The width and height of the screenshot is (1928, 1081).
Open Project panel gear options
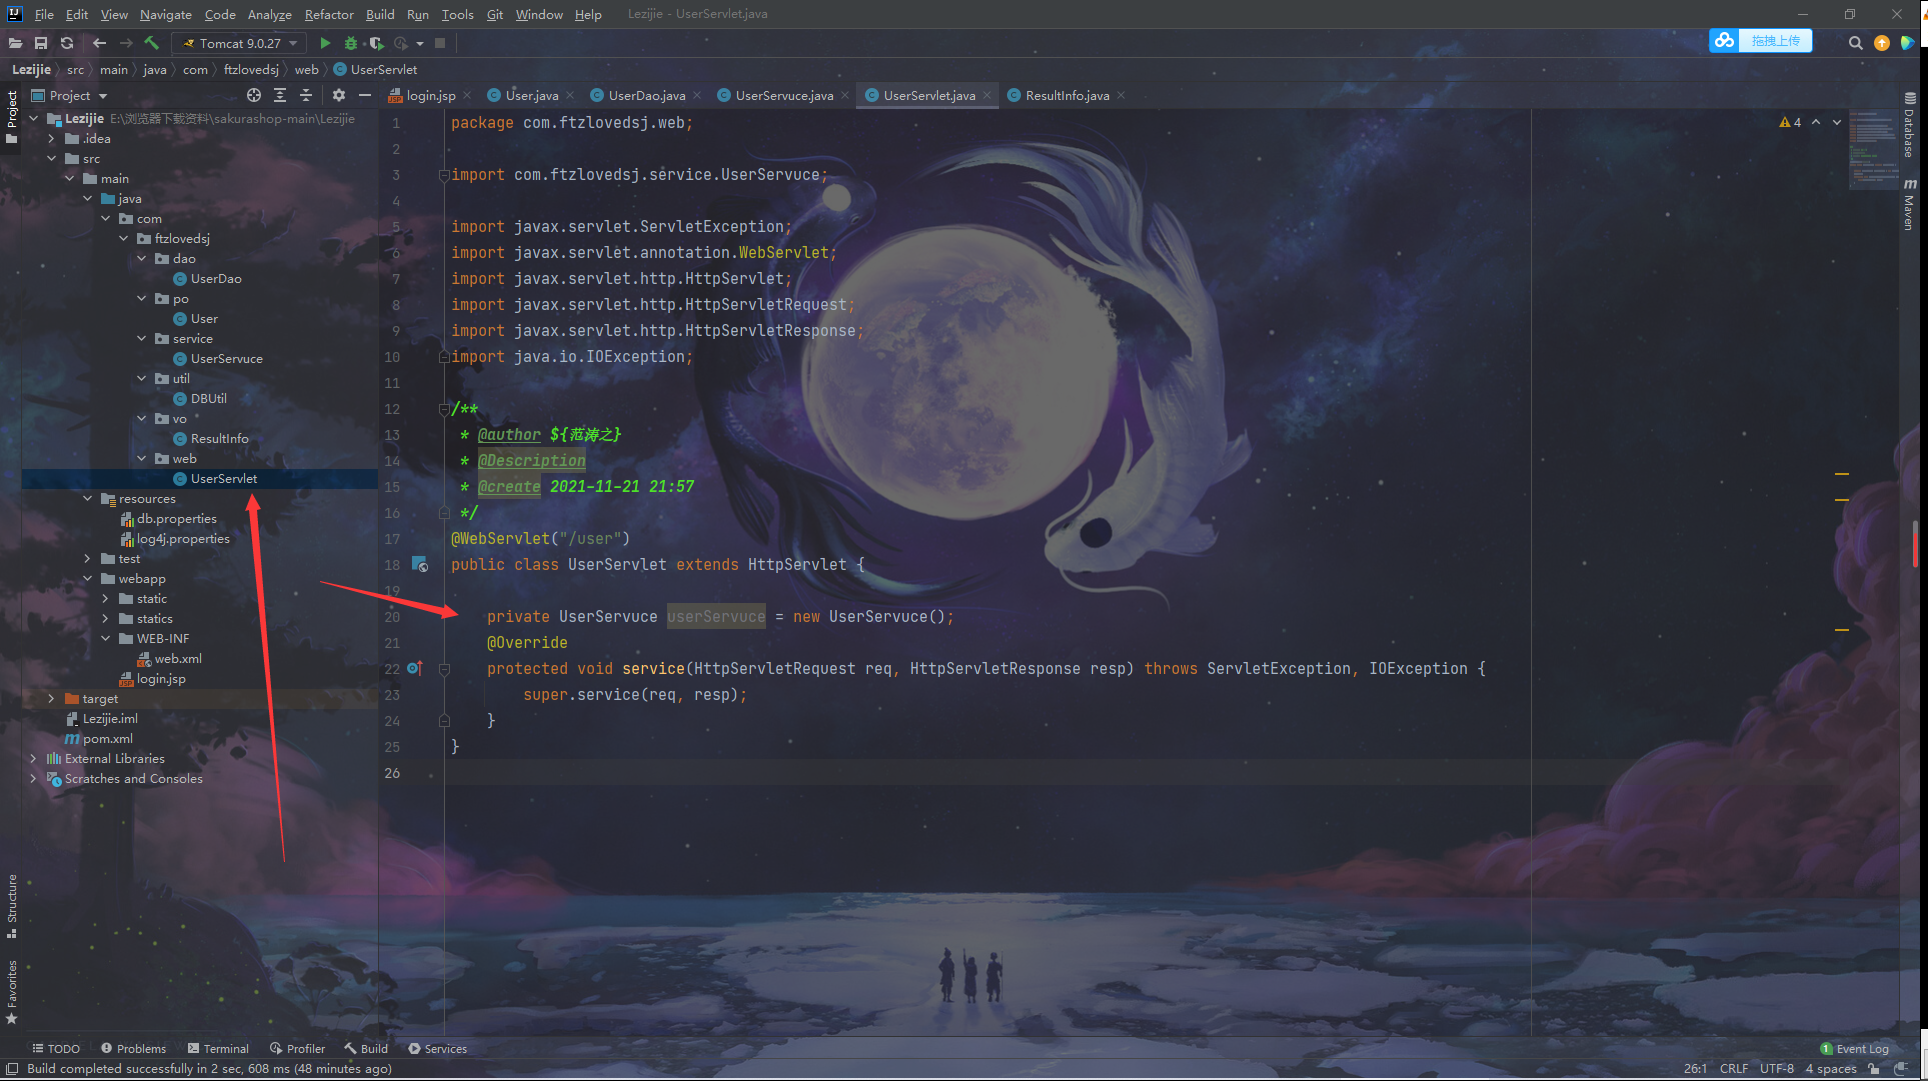click(339, 95)
